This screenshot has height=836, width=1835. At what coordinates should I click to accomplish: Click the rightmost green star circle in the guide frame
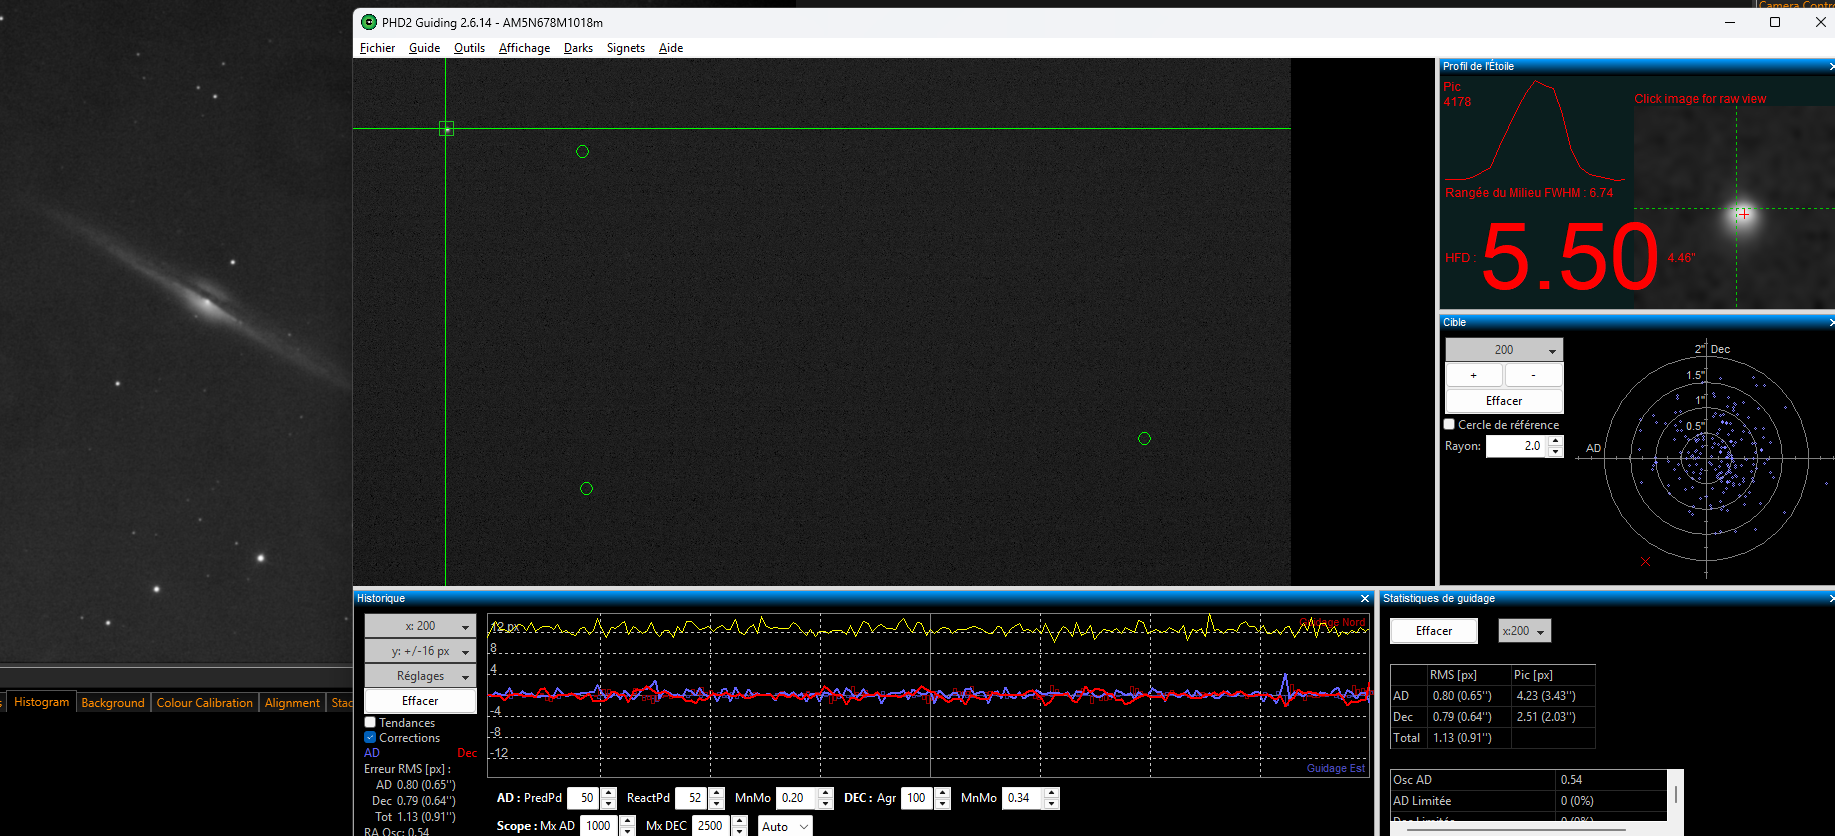[1145, 439]
